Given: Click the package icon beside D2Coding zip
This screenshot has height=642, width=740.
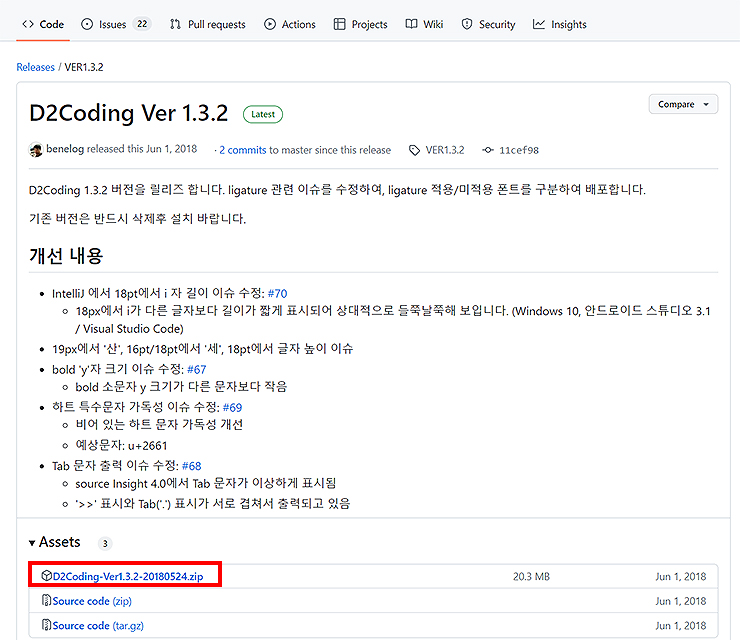Looking at the screenshot, I should click(46, 575).
